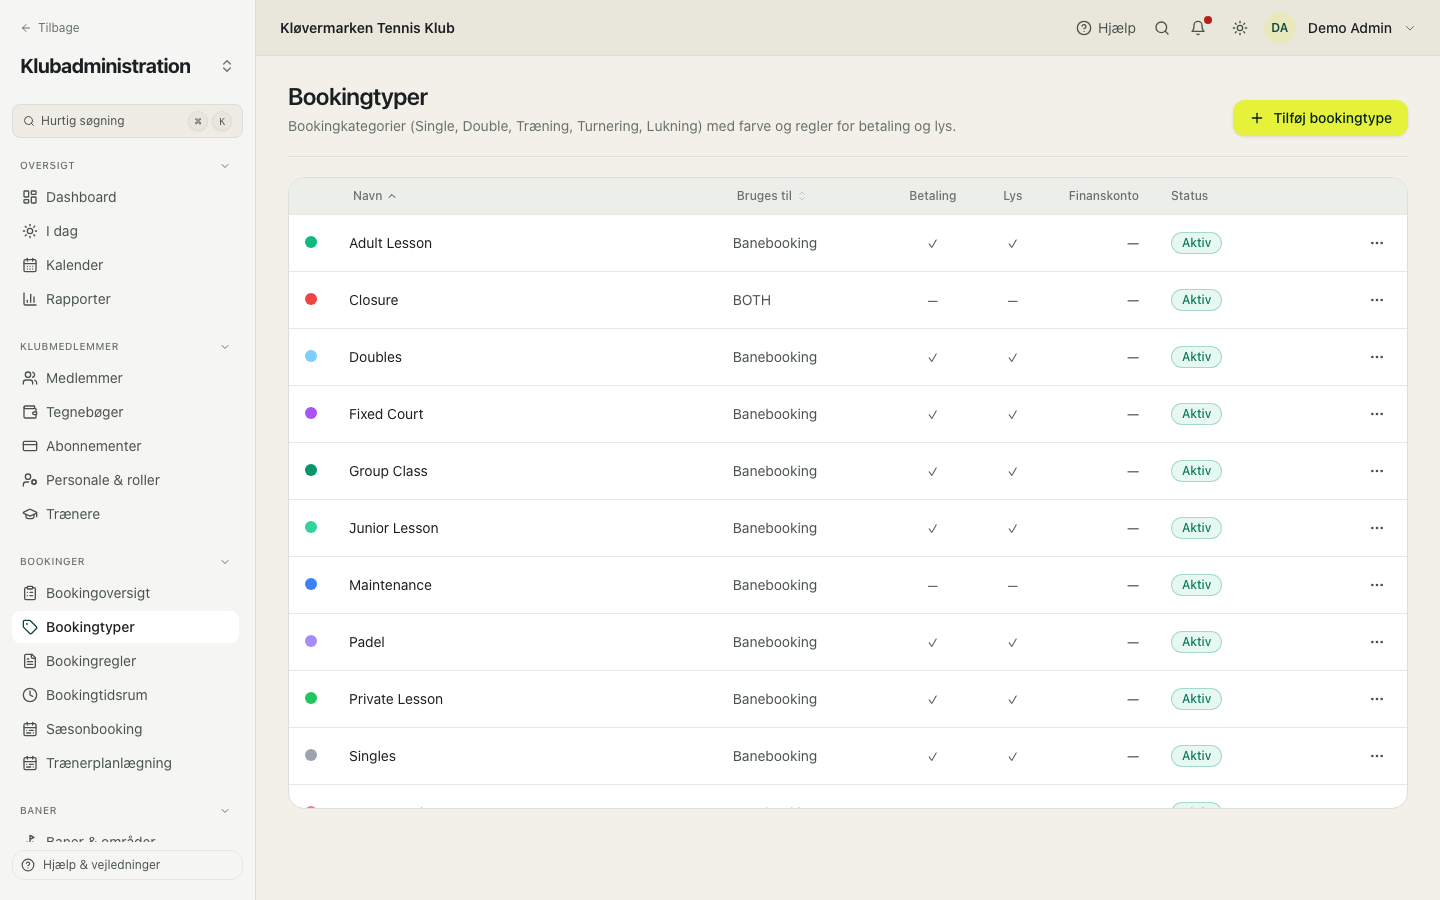Click the Betaling checkmark for Adult Lesson

[932, 243]
